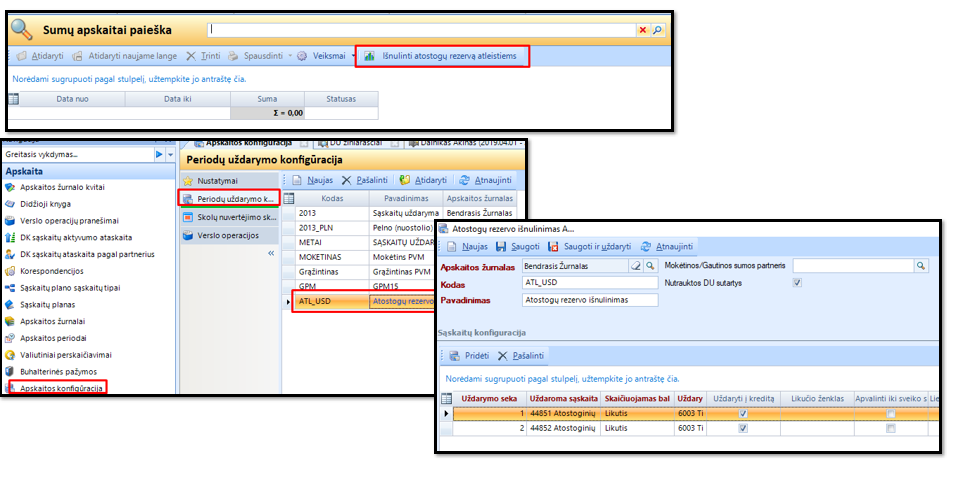Toggle Uždaryti į kreditą checkbox for 44851 row
The width and height of the screenshot is (953, 478).
[742, 413]
